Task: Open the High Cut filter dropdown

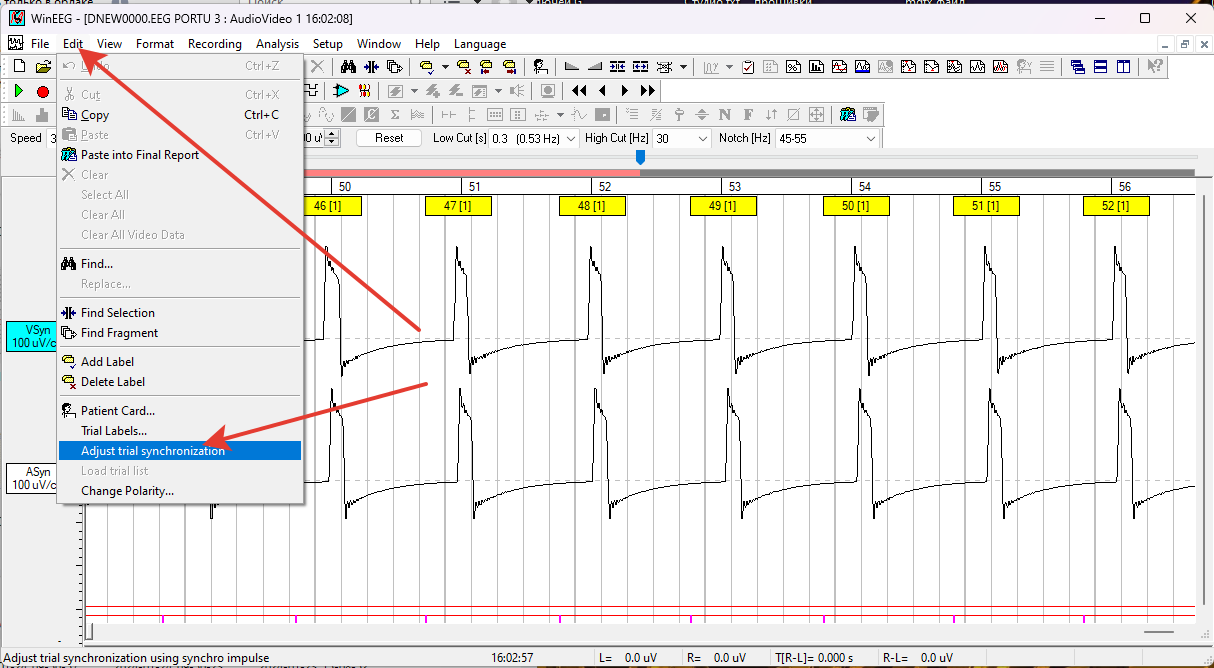Action: pyautogui.click(x=702, y=138)
